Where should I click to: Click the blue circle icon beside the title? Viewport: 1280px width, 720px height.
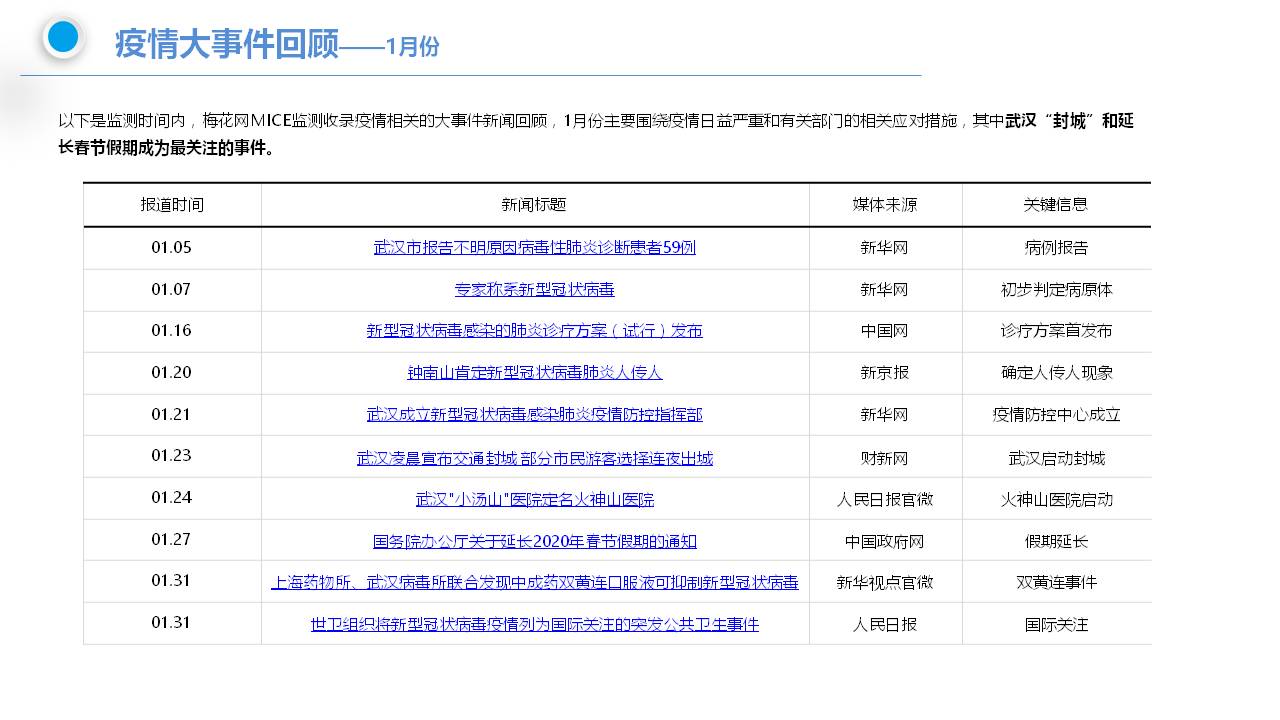pos(63,37)
